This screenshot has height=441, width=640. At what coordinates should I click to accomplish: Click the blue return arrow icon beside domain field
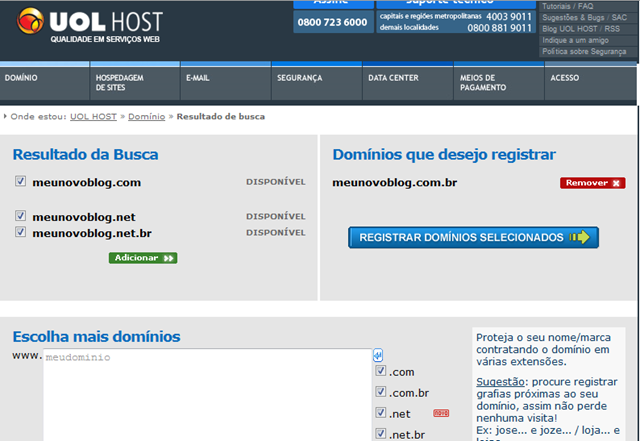(378, 355)
